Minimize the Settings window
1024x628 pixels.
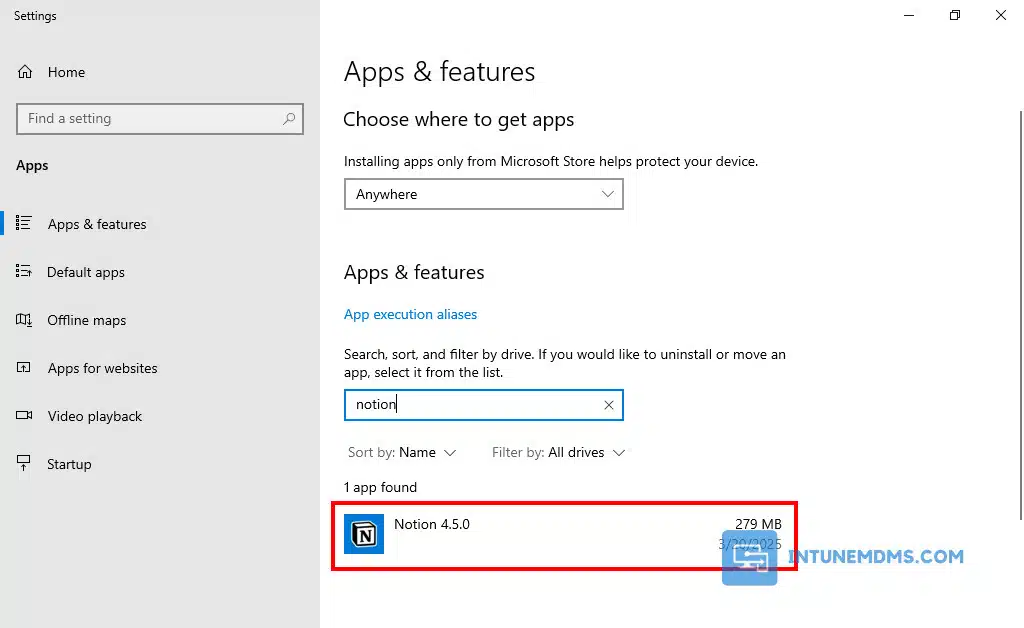(909, 15)
